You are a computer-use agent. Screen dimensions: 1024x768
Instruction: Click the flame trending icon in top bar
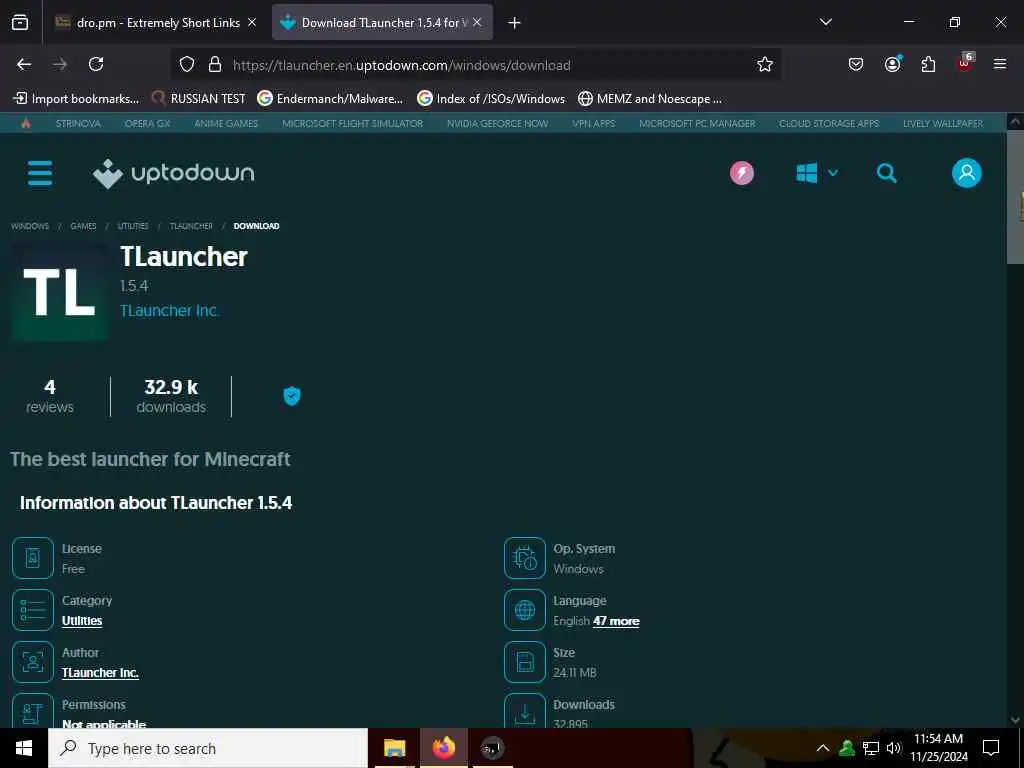pyautogui.click(x=26, y=123)
